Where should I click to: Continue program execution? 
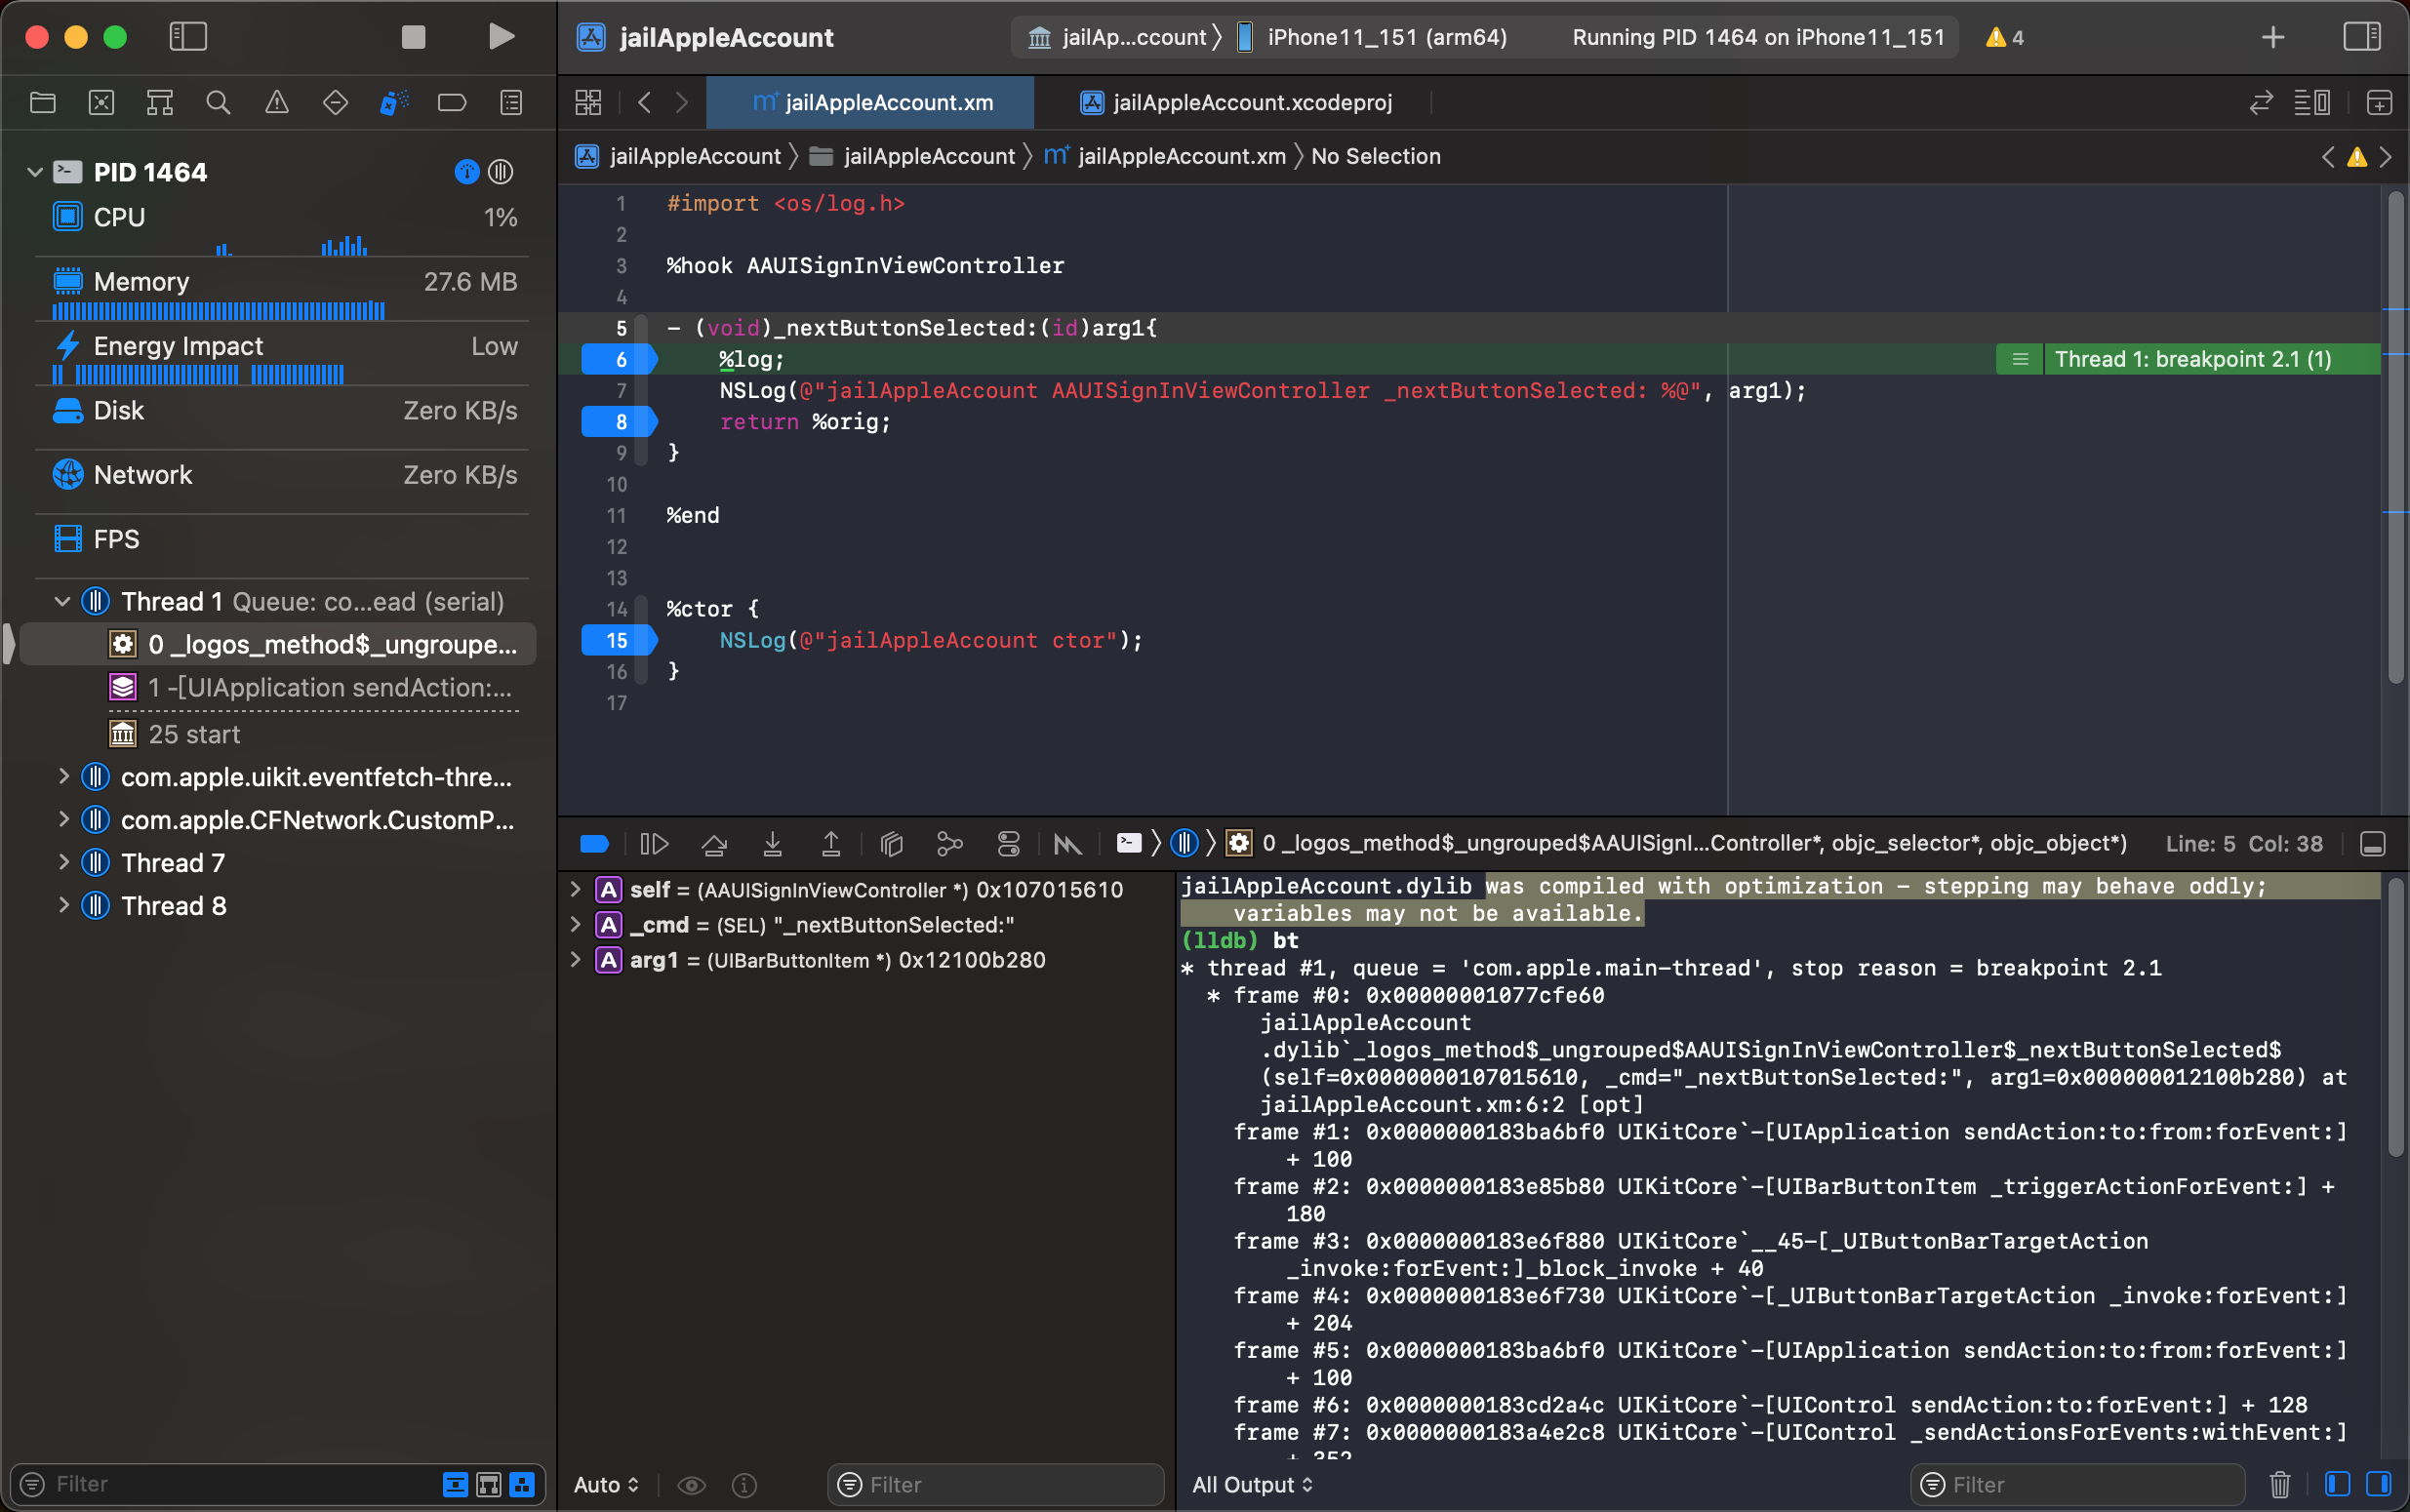654,844
